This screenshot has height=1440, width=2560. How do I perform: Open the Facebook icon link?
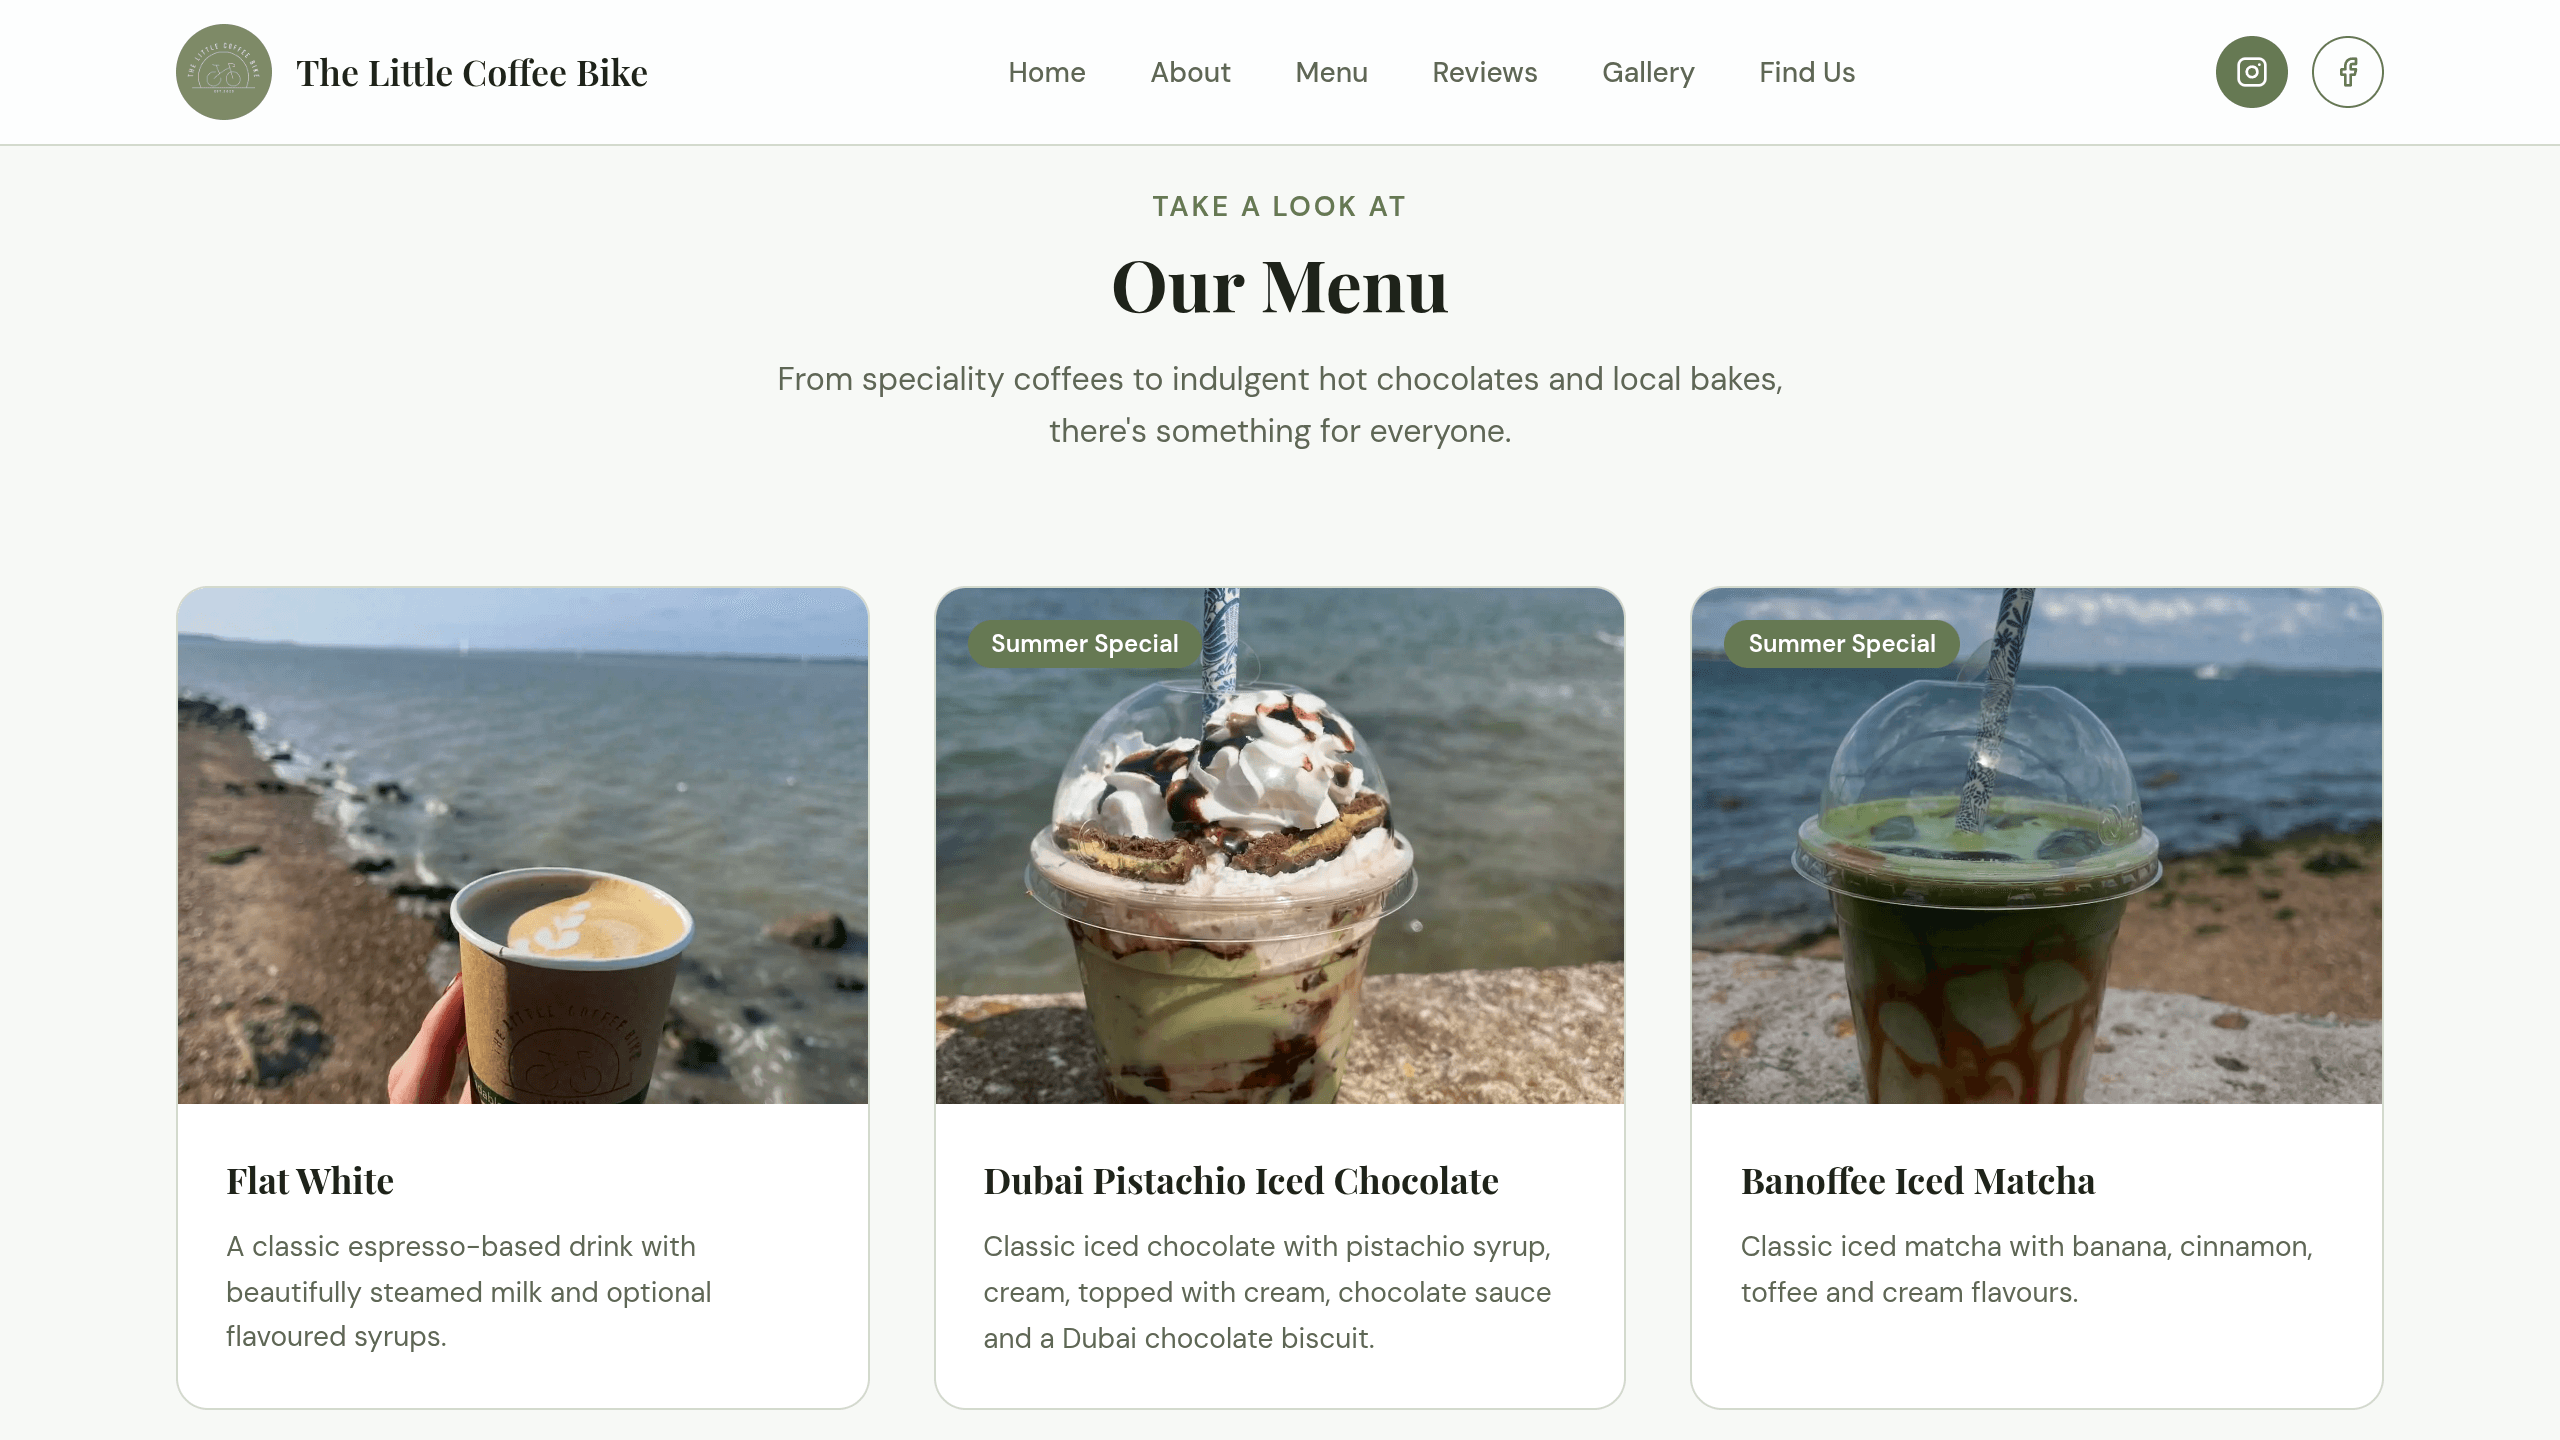click(2347, 72)
